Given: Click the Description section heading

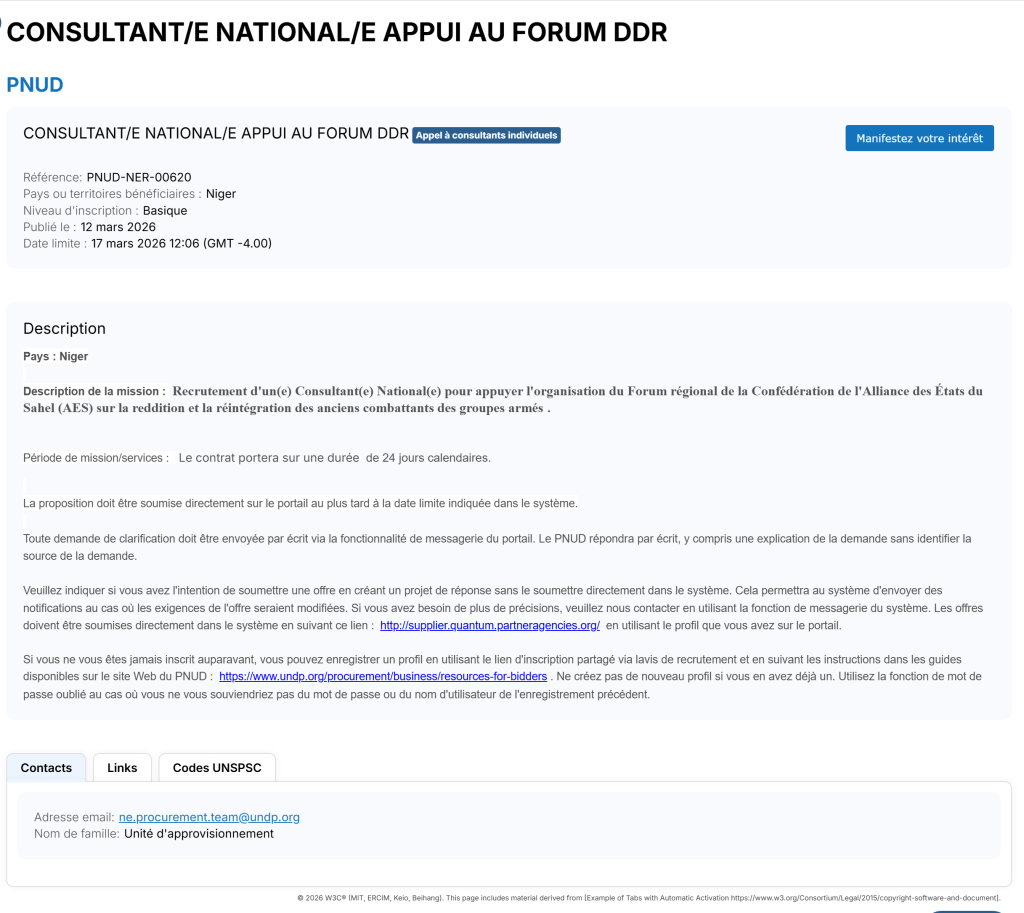Looking at the screenshot, I should click(x=64, y=328).
